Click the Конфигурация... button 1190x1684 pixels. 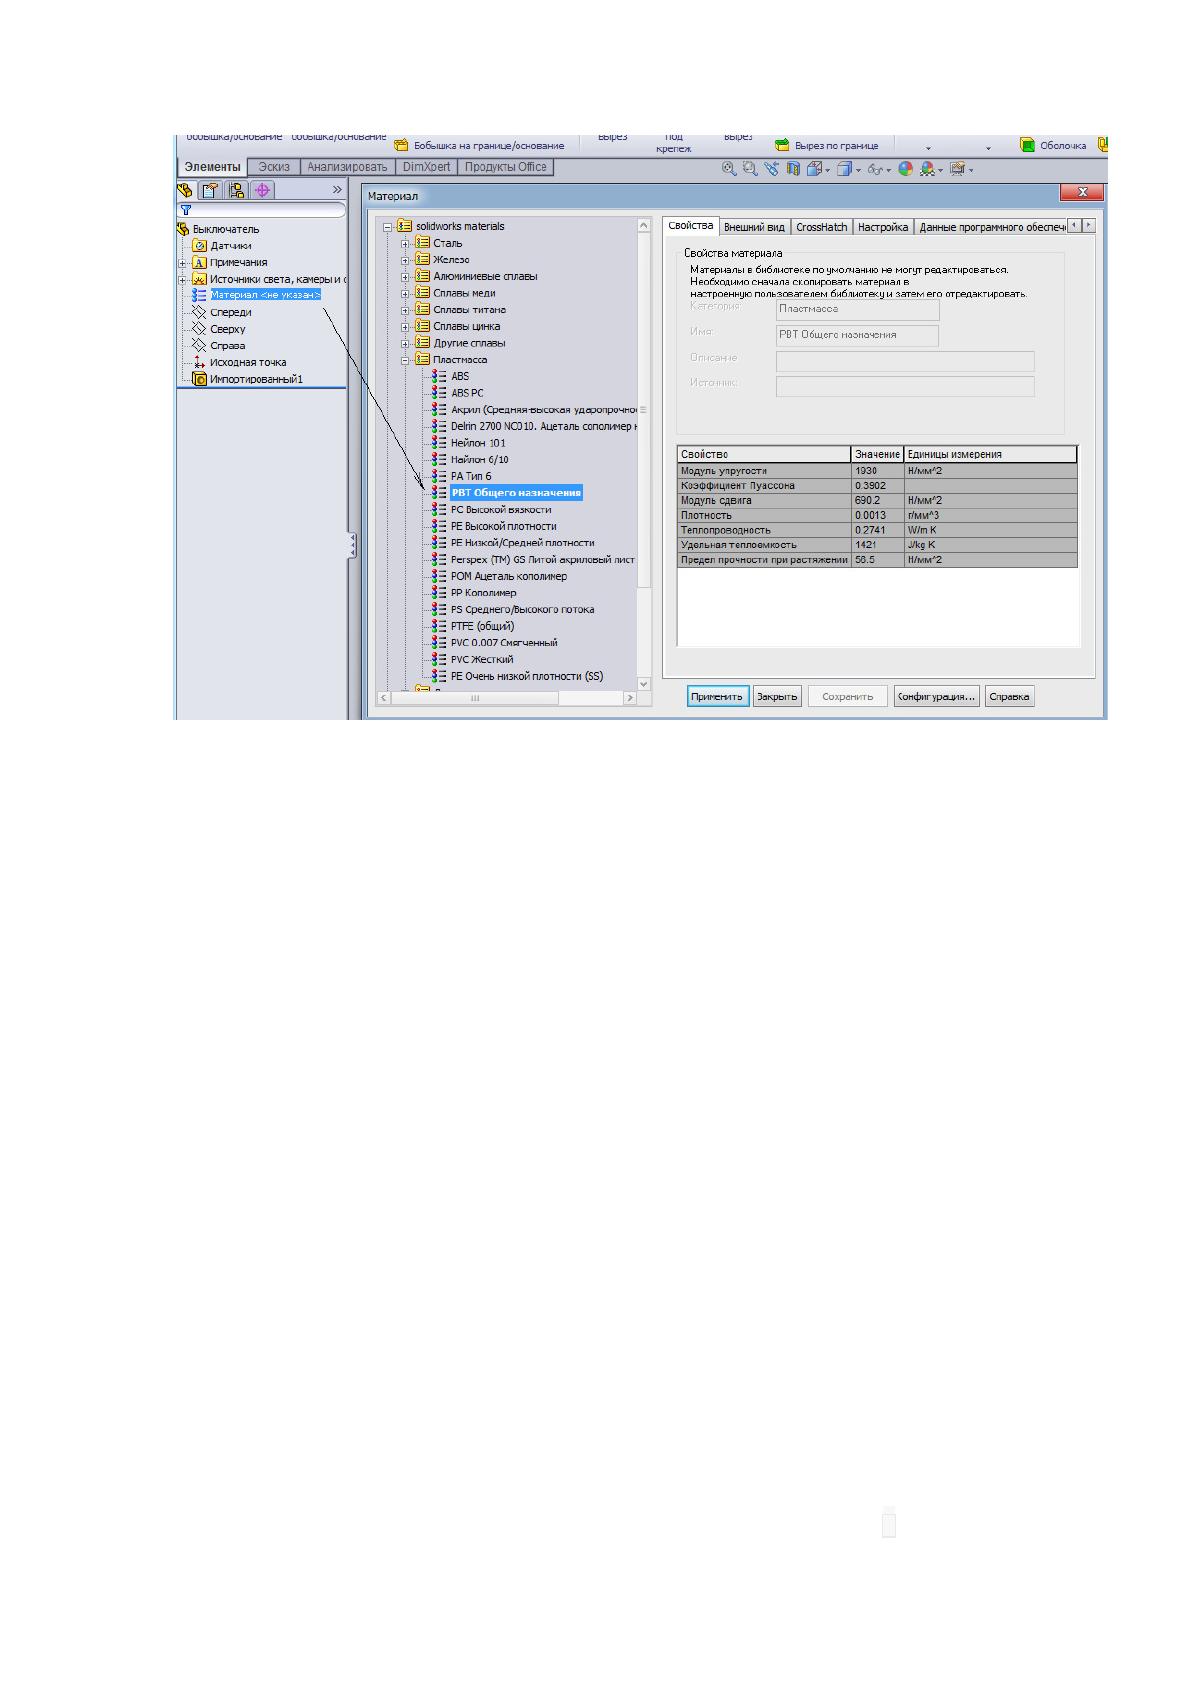pyautogui.click(x=936, y=697)
